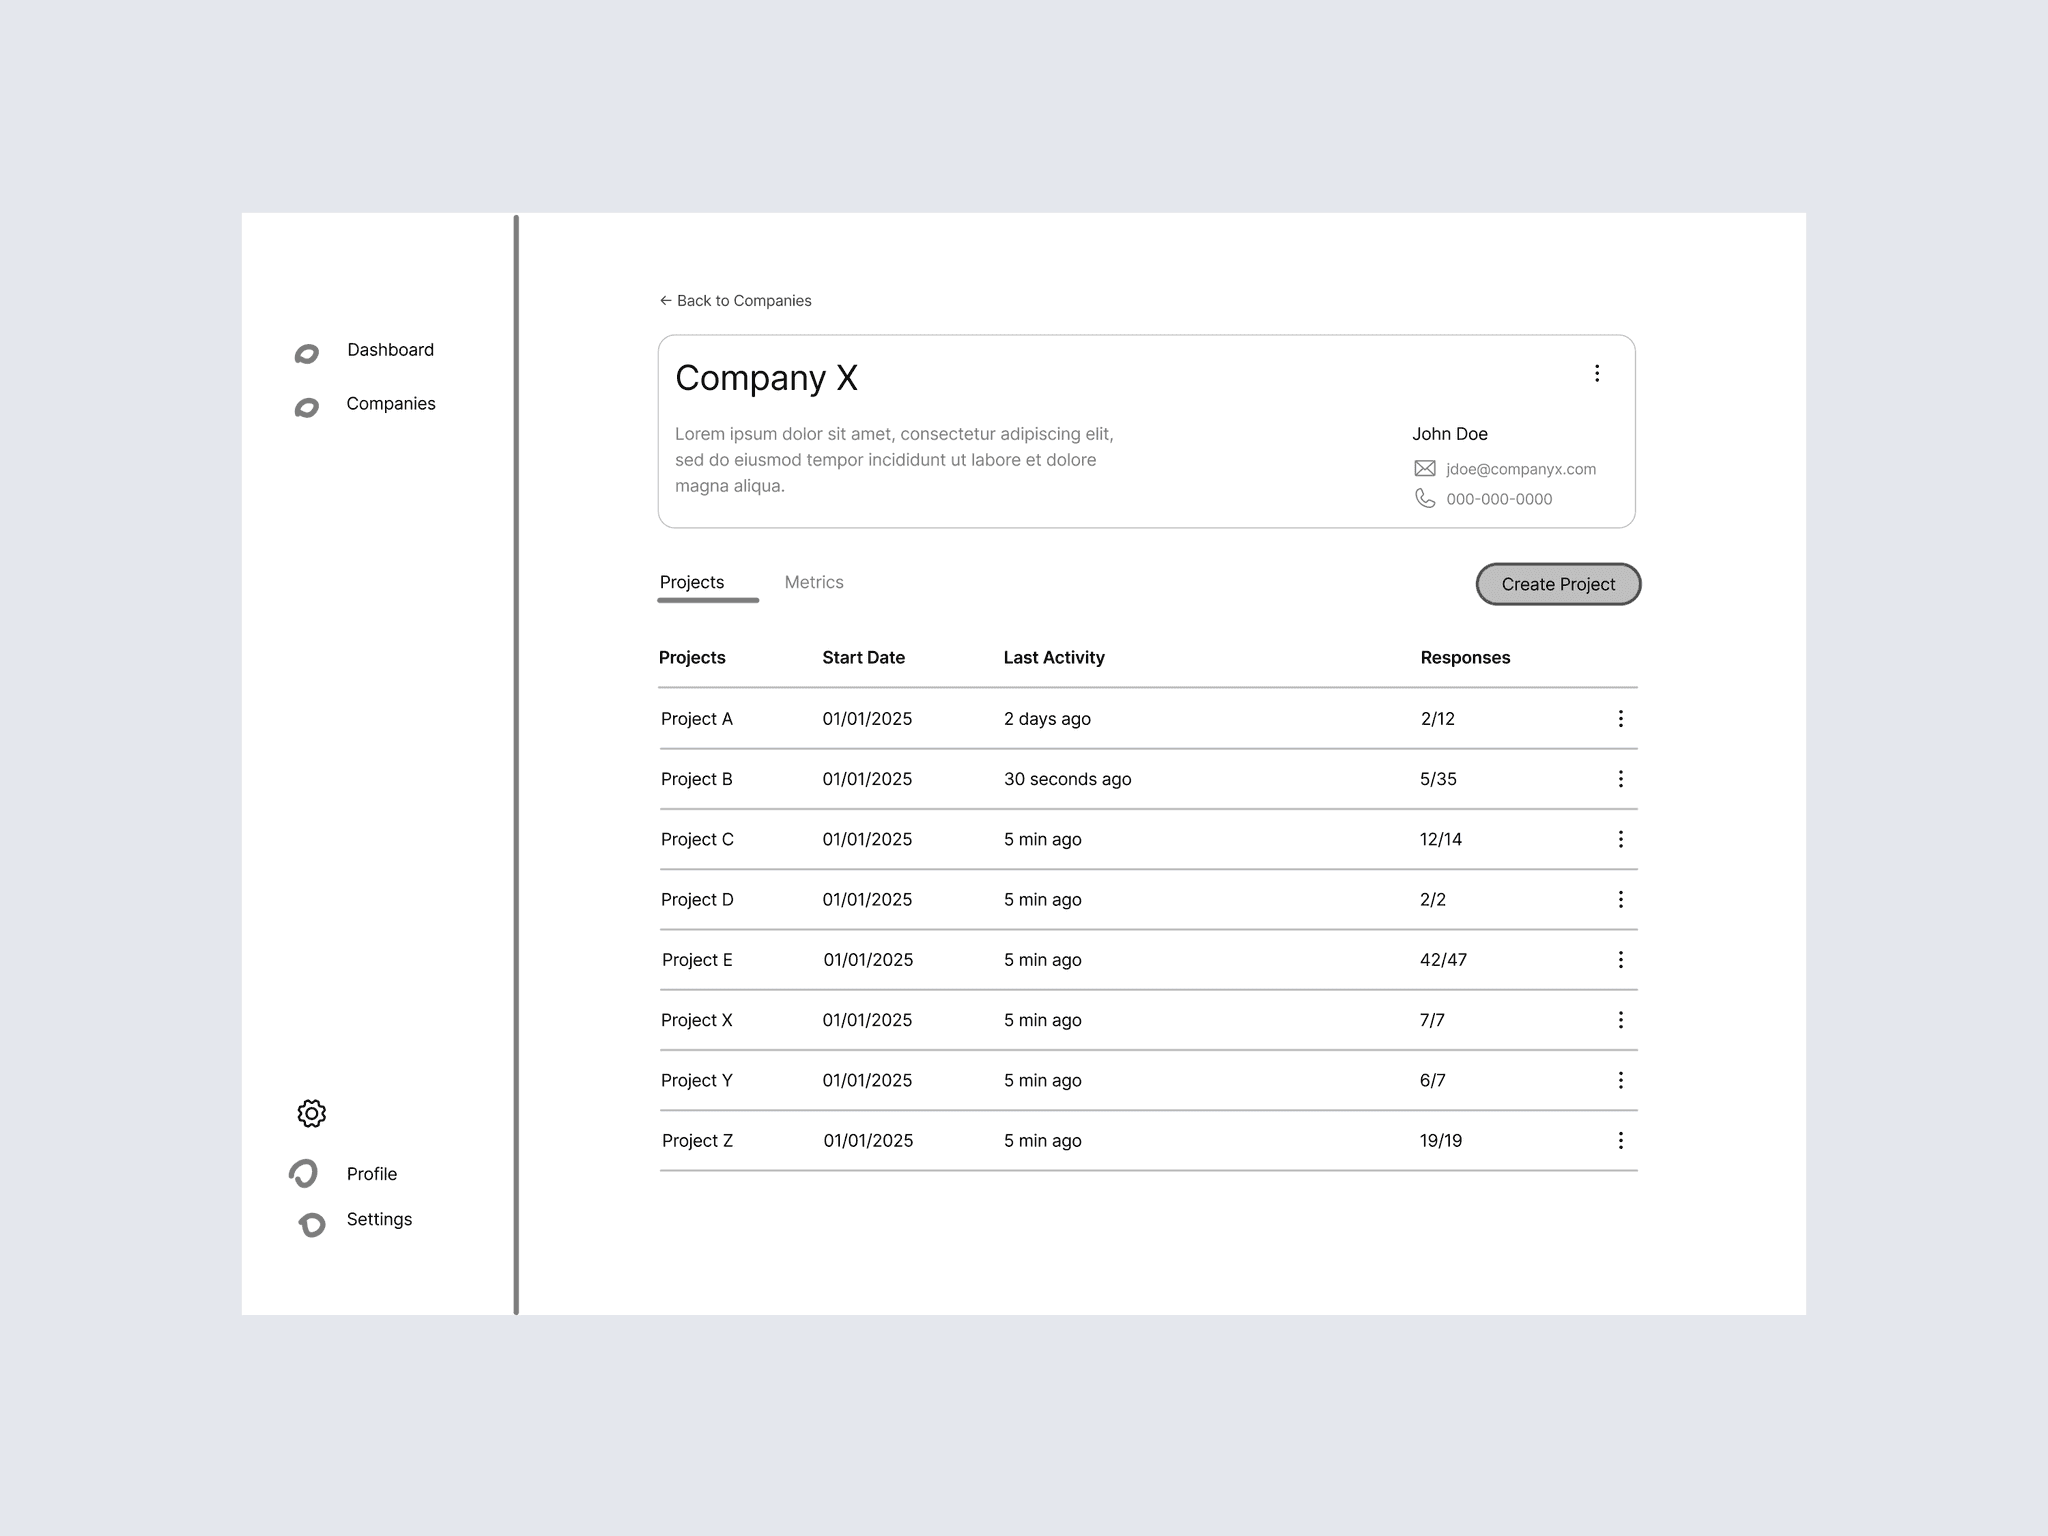Viewport: 2048px width, 1536px height.
Task: Click the envelope email icon
Action: [1425, 469]
